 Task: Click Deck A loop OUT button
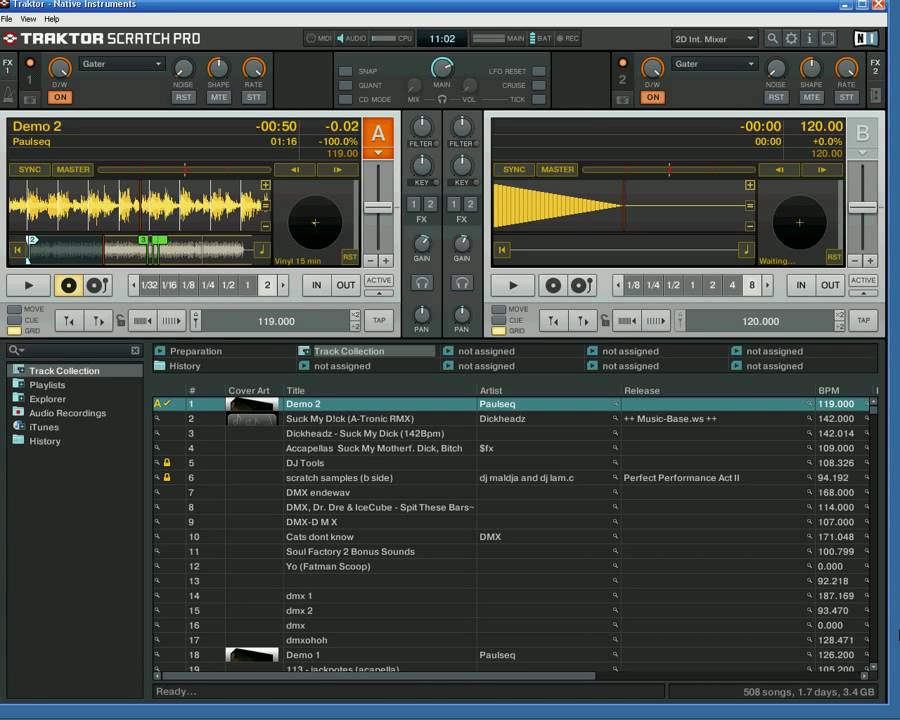346,285
